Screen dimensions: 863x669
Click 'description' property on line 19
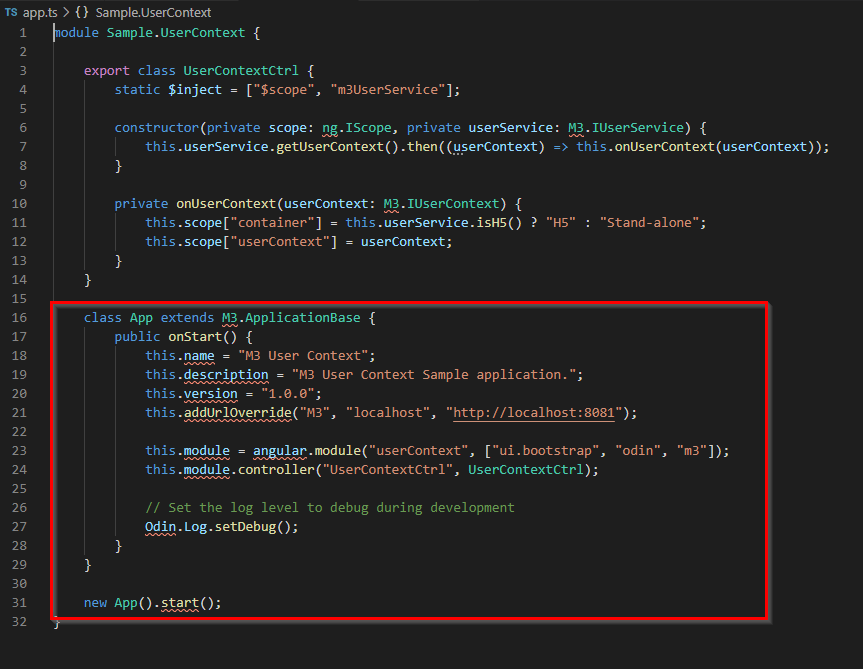point(226,375)
